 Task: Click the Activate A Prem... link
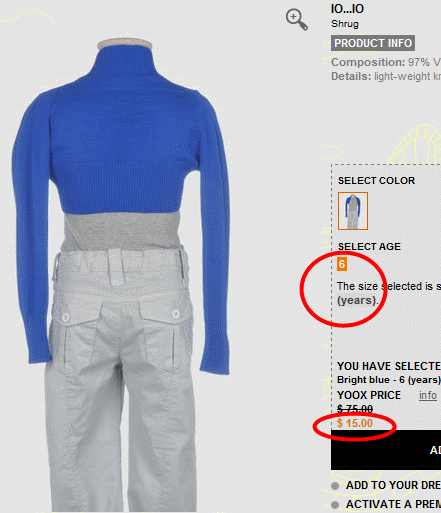click(x=393, y=504)
